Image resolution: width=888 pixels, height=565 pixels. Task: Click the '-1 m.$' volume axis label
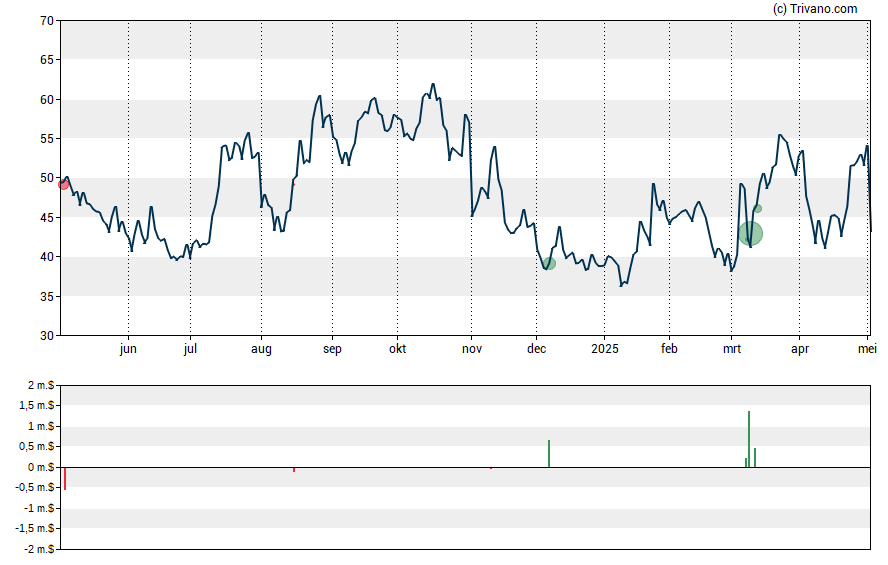coord(40,508)
